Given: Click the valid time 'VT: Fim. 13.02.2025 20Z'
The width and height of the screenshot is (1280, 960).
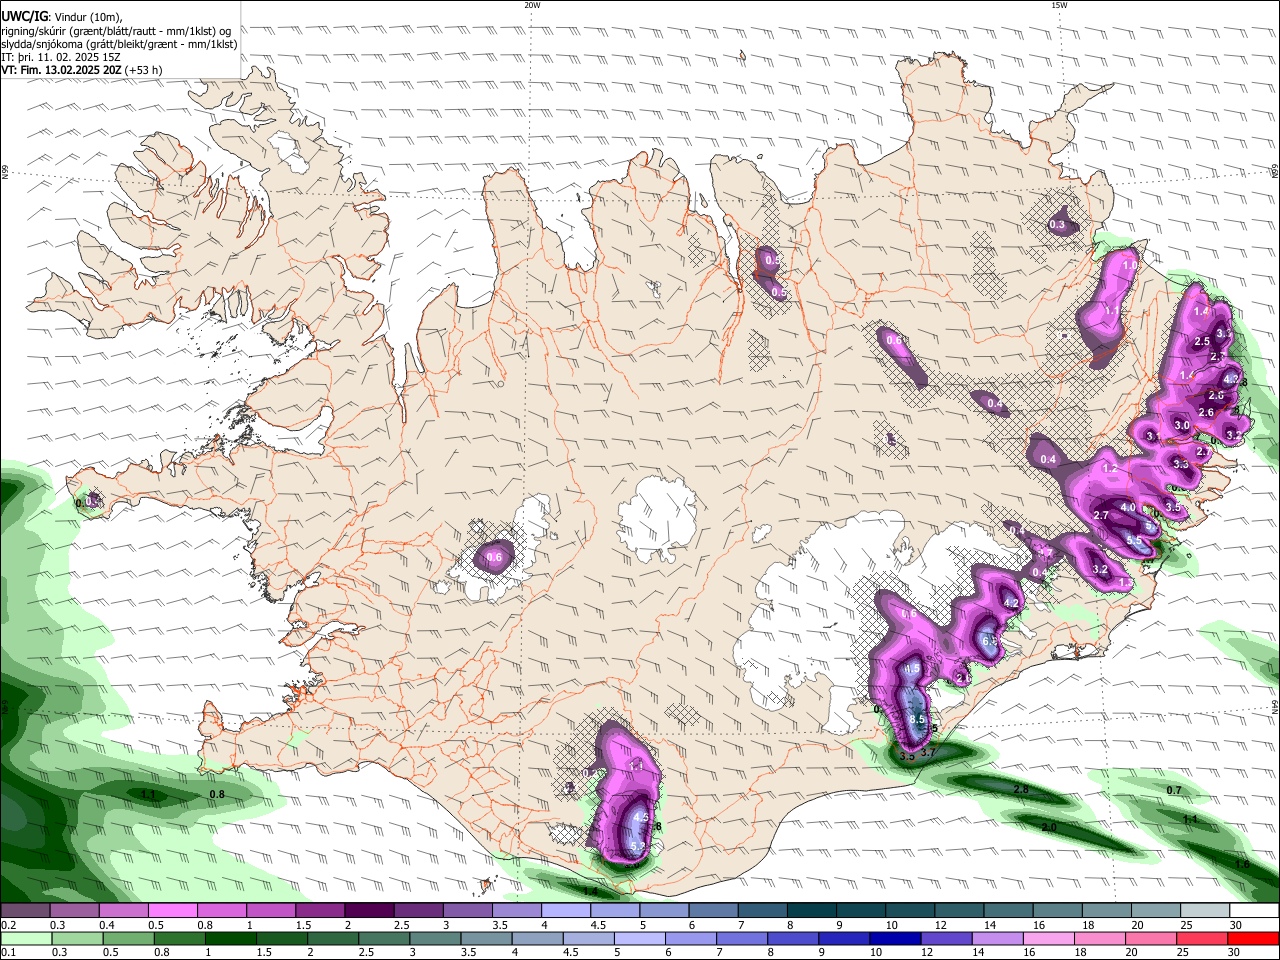Looking at the screenshot, I should (61, 70).
